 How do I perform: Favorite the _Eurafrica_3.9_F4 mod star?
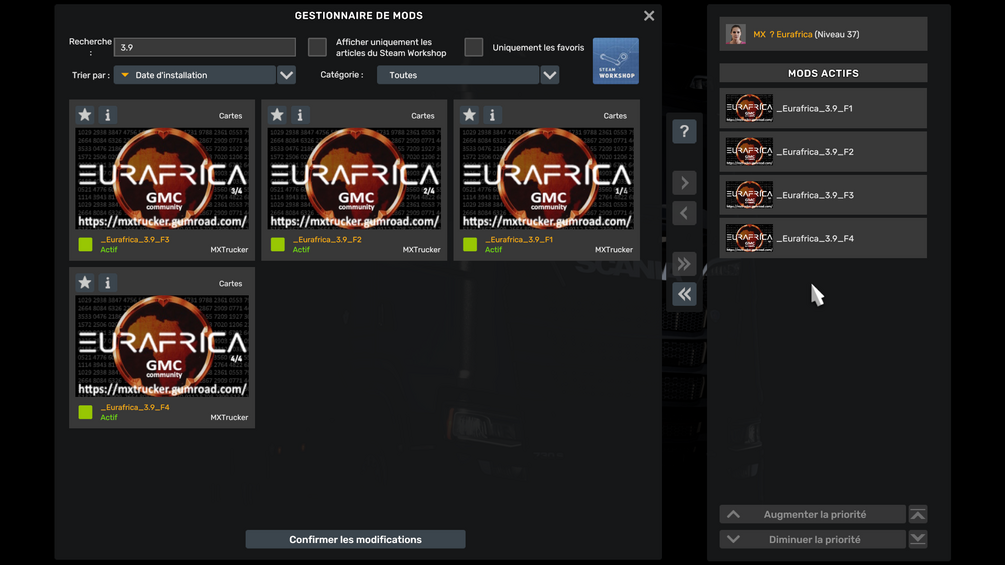pos(85,282)
